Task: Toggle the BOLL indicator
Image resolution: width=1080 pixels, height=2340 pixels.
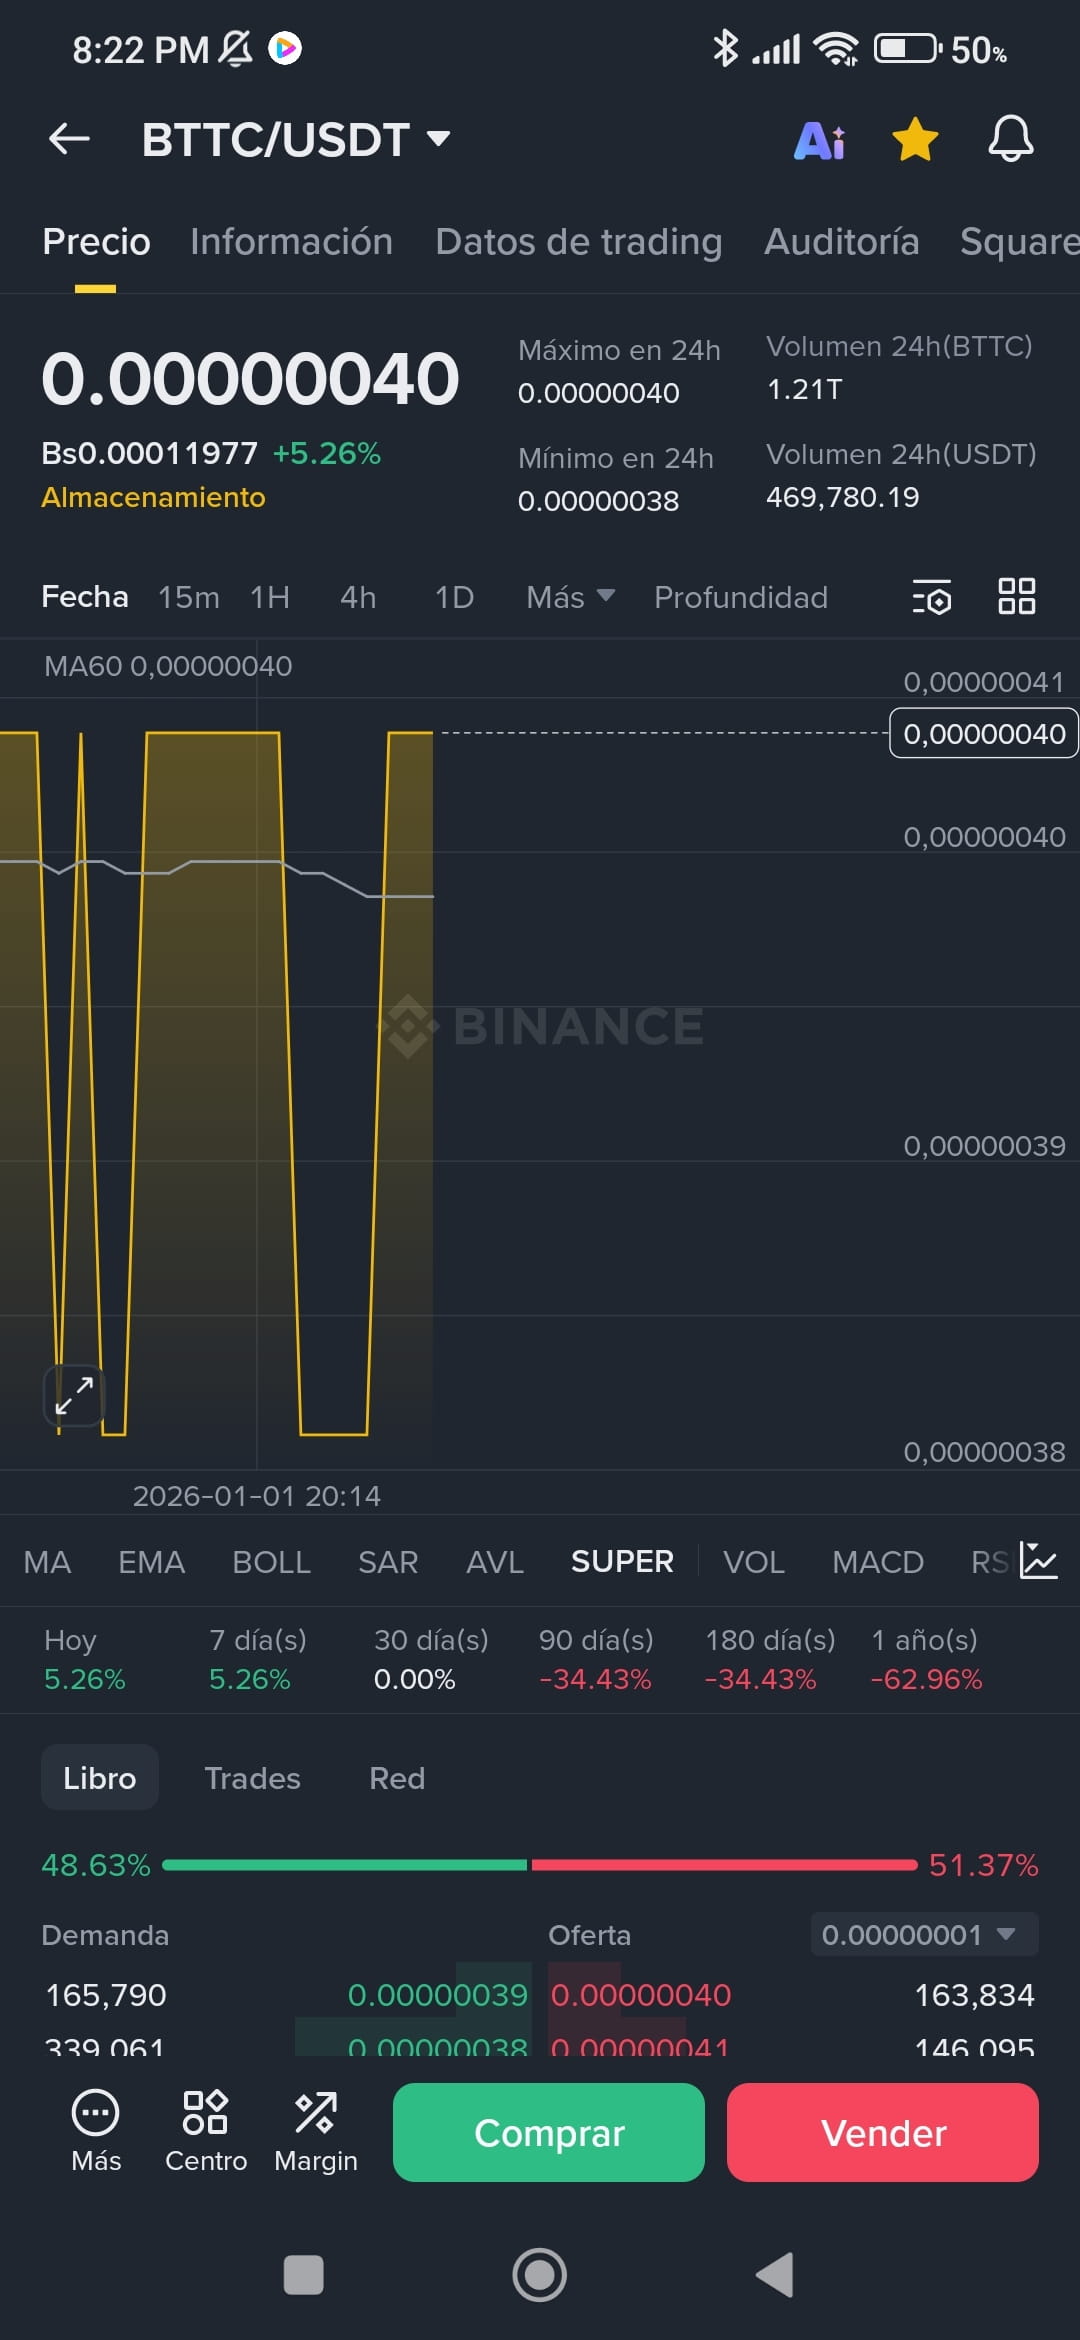Action: [271, 1562]
